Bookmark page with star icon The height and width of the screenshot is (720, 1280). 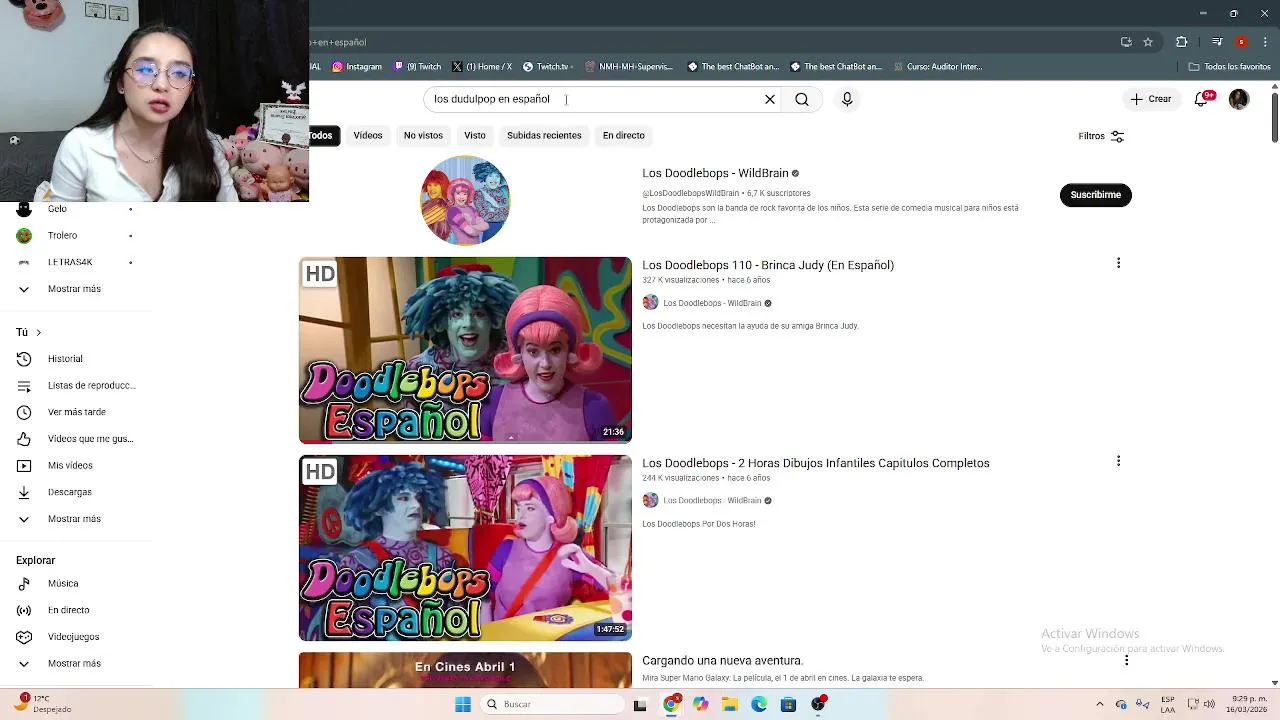click(x=1148, y=42)
